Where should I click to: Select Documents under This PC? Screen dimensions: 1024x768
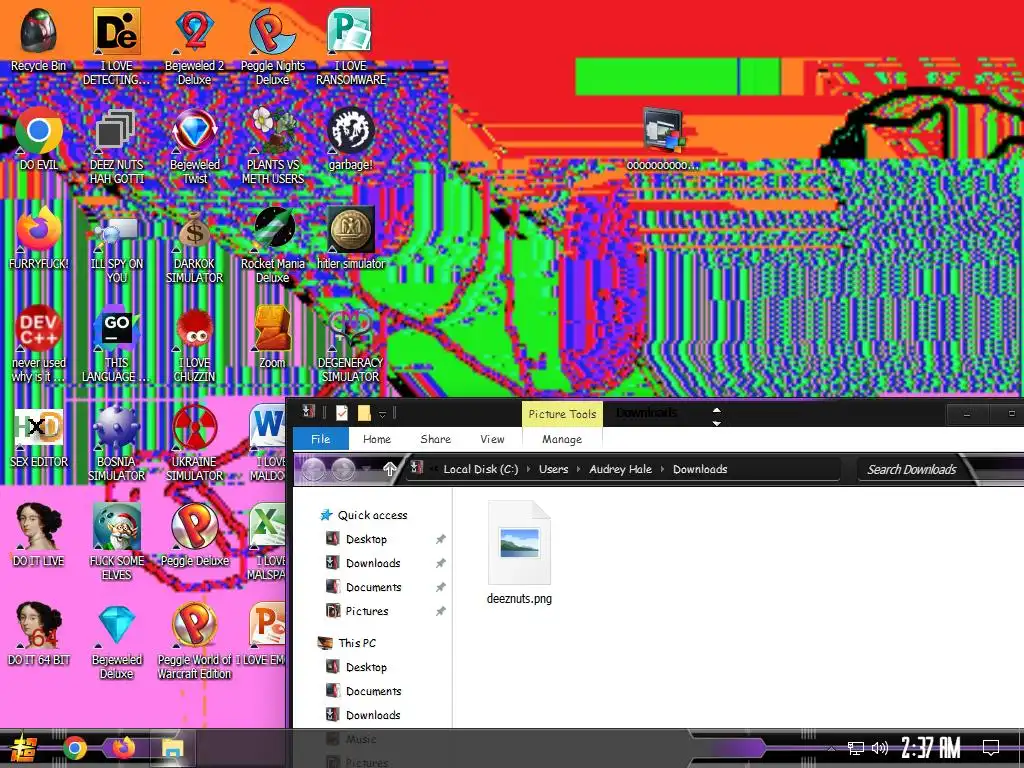point(374,691)
